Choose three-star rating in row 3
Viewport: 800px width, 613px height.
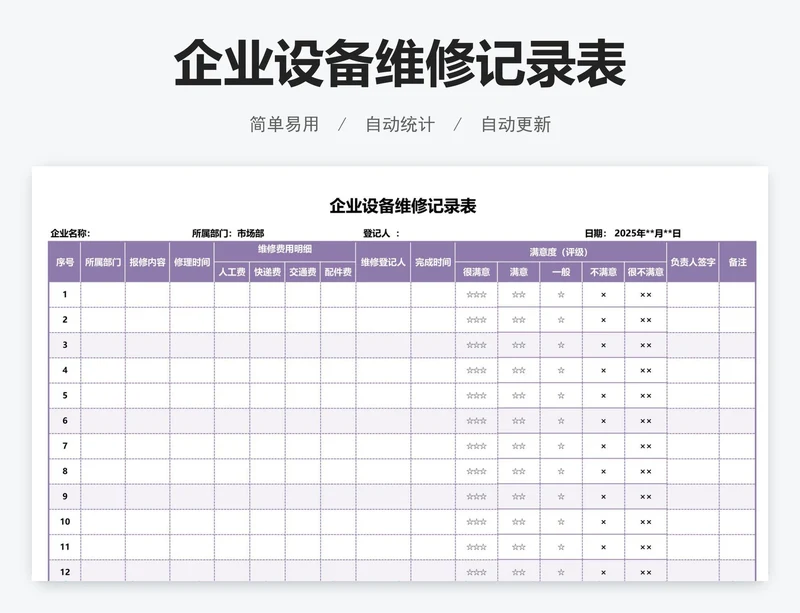point(477,345)
